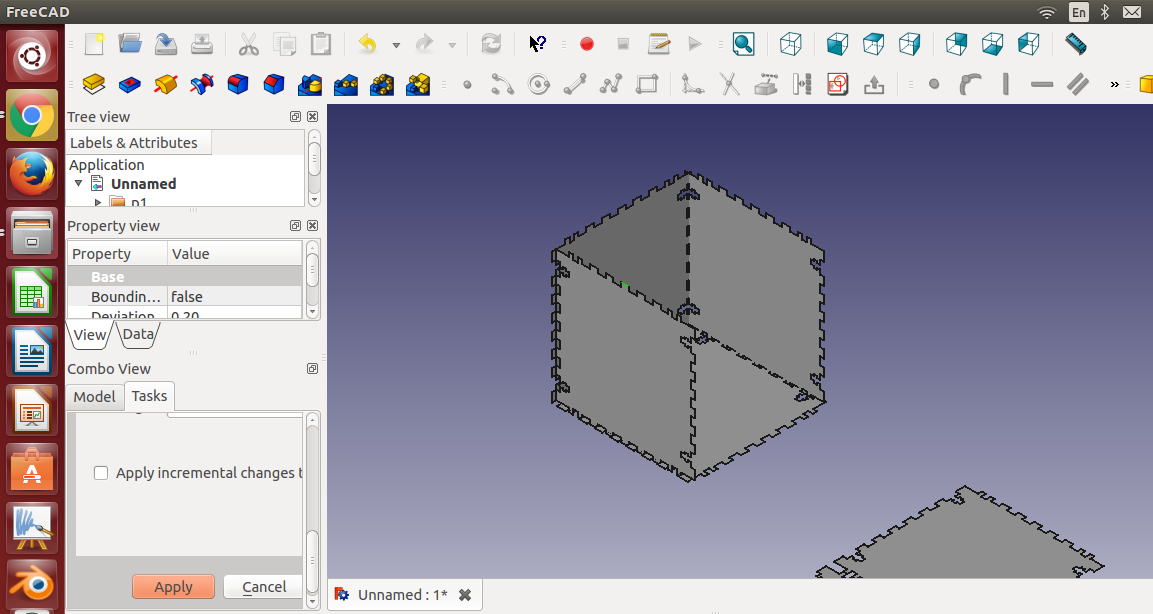Expand the D1 folder tree item
1153x614 pixels.
(x=98, y=201)
